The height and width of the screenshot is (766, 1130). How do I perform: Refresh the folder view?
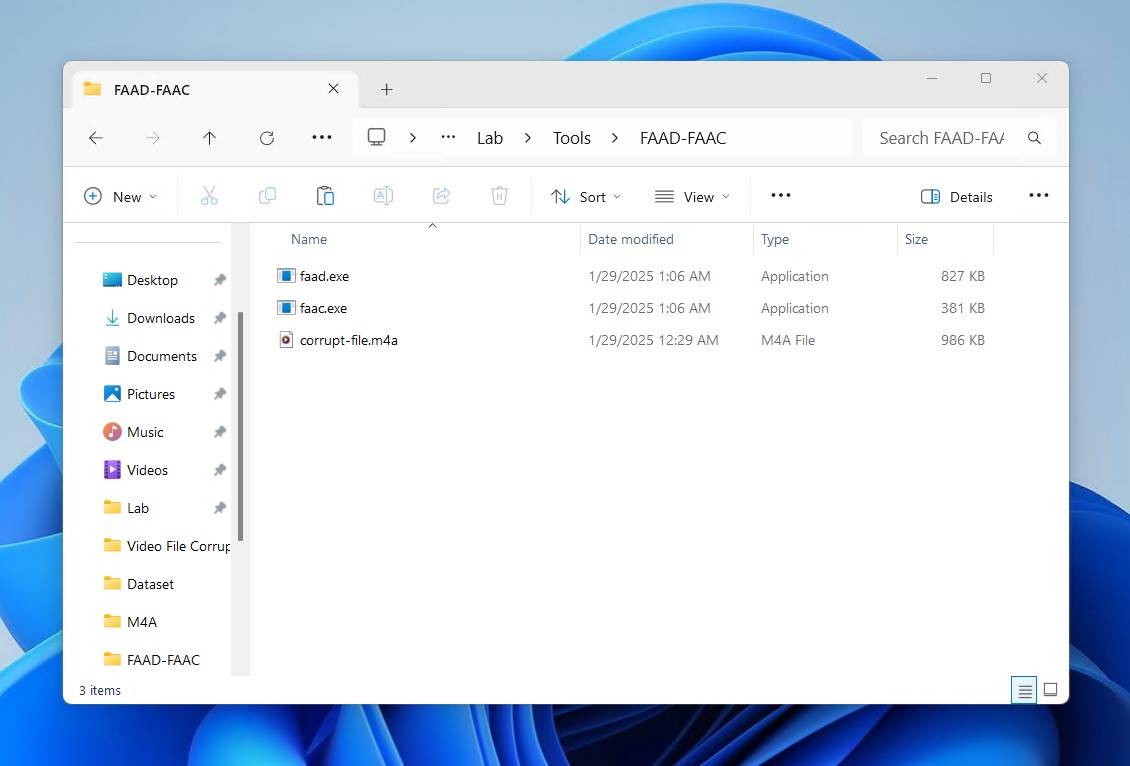[x=267, y=138]
